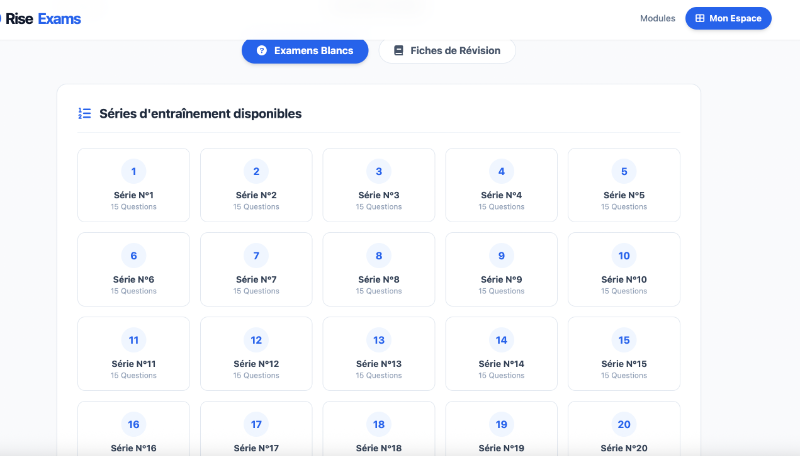Click the question mark icon in Examens Blancs
Image resolution: width=800 pixels, height=456 pixels.
(262, 51)
